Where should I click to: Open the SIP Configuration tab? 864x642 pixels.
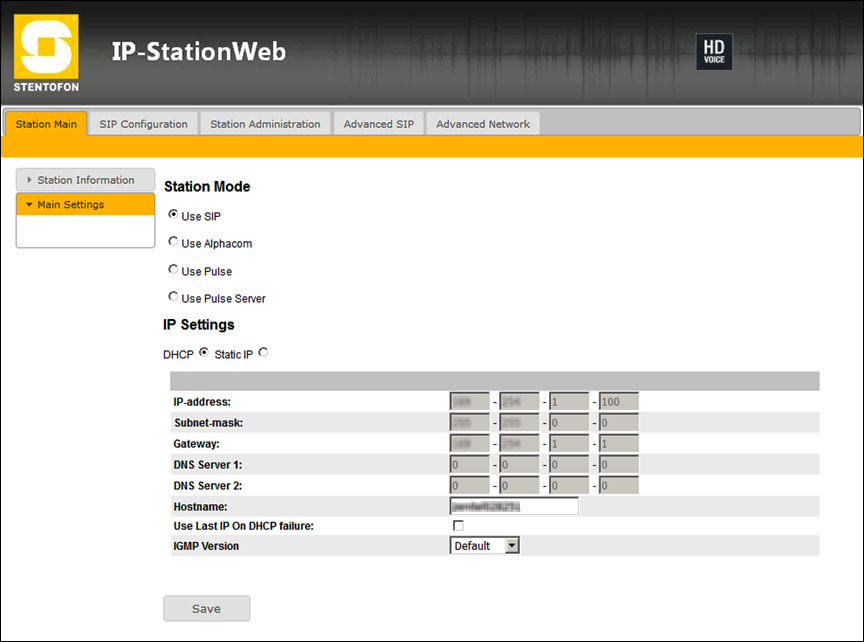tap(143, 124)
